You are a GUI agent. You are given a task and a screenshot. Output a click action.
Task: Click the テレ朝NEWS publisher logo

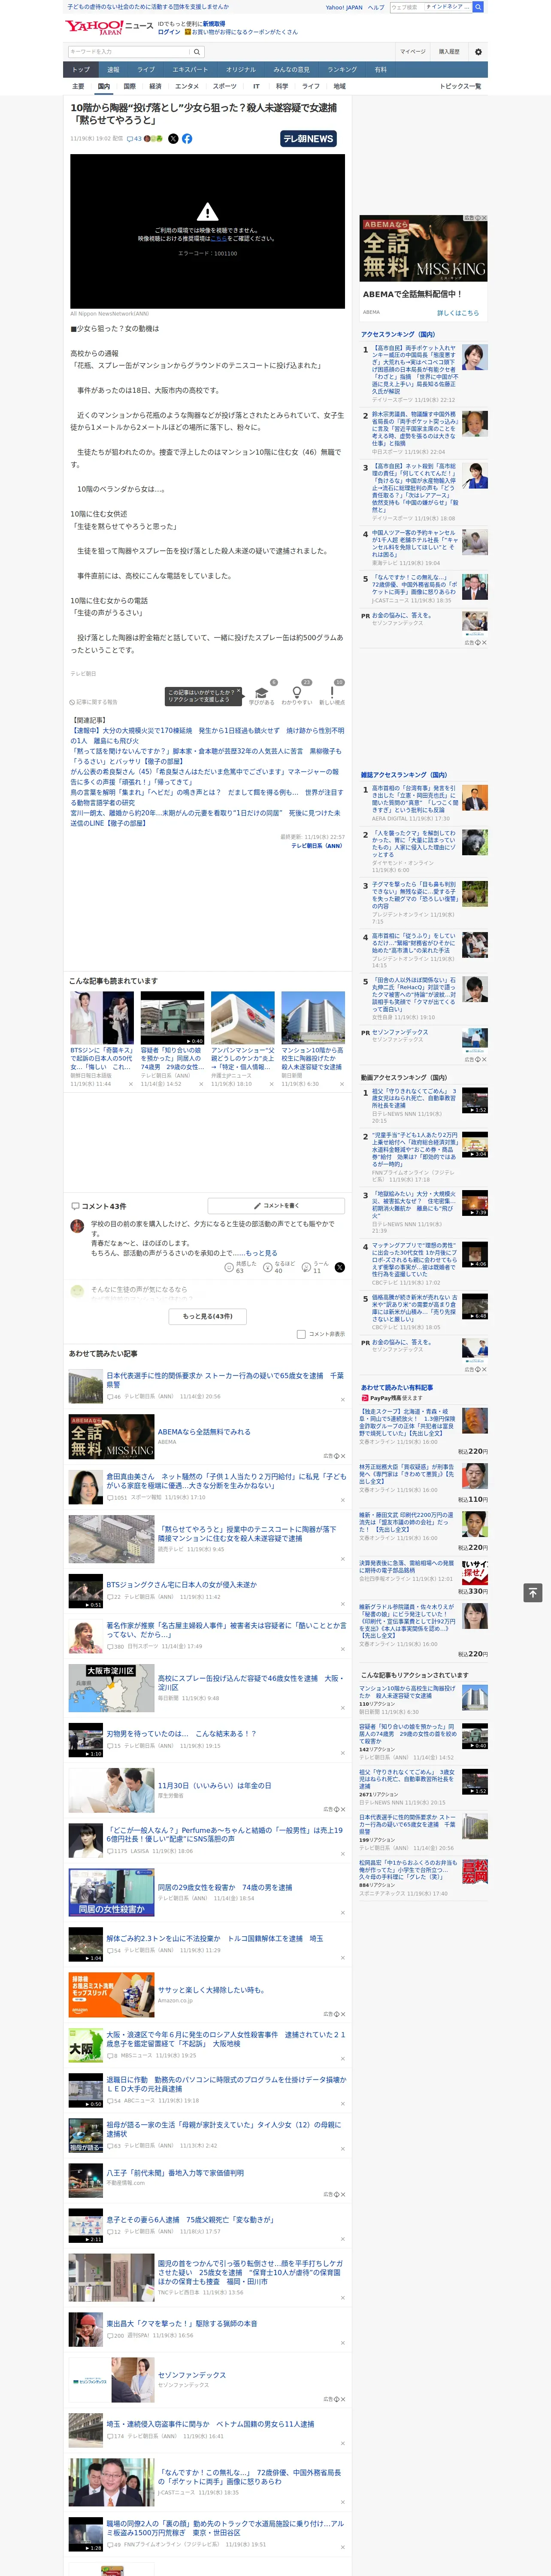[x=308, y=139]
